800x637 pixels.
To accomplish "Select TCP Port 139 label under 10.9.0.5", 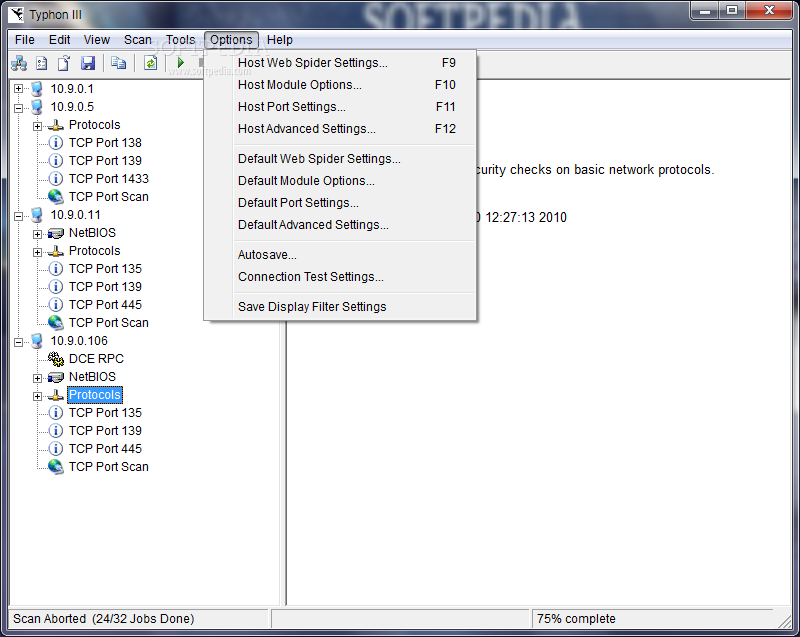I will pos(105,161).
